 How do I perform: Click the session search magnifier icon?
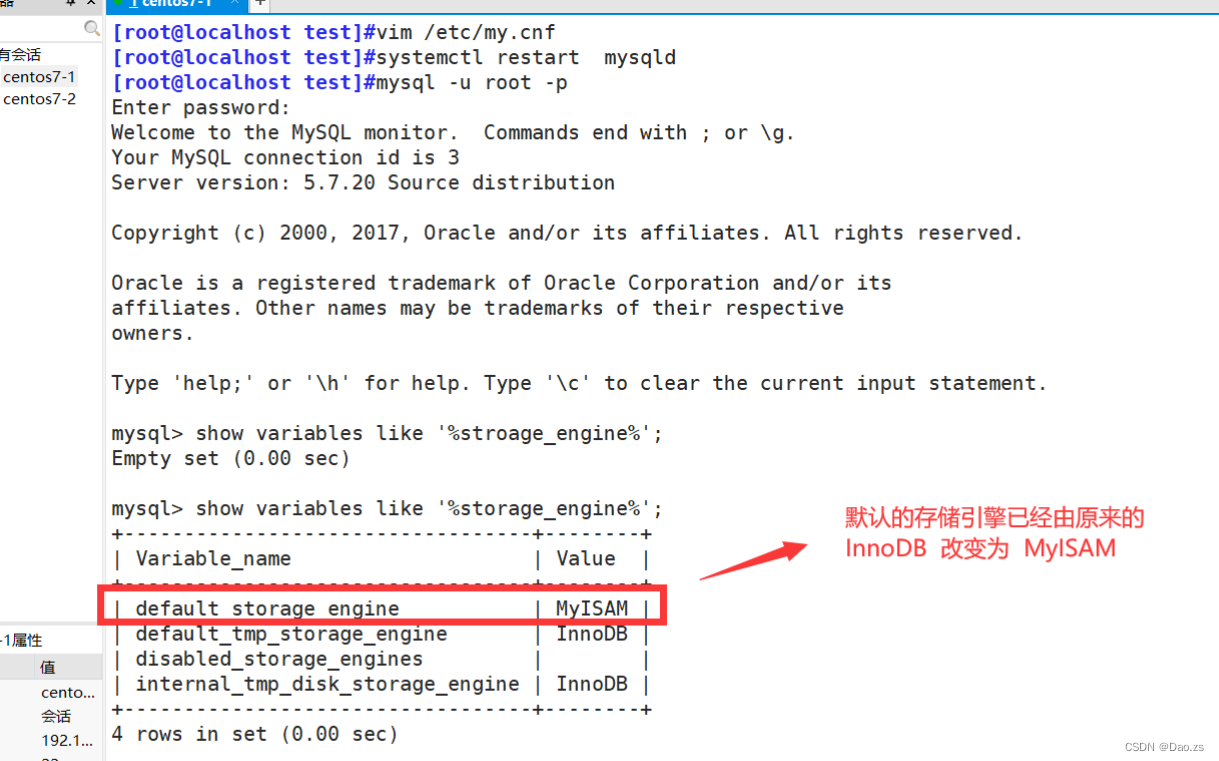tap(92, 29)
